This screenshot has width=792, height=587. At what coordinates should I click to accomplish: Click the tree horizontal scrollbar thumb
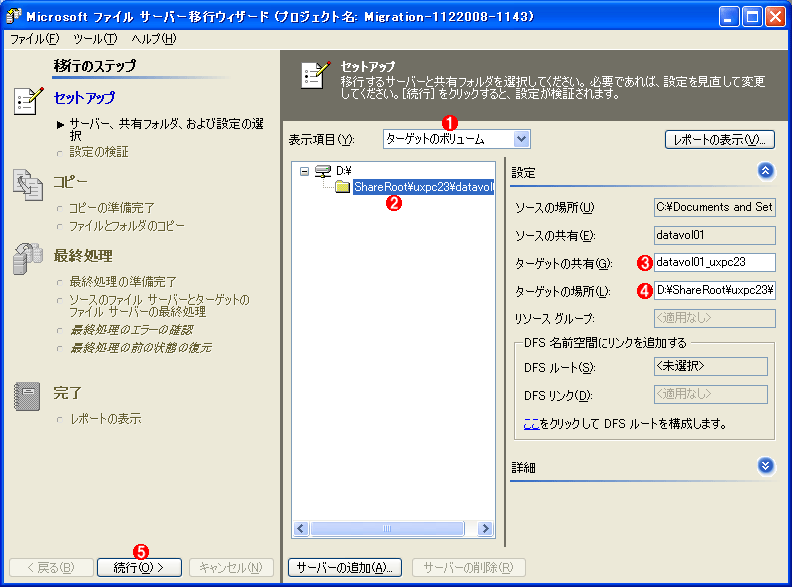387,528
